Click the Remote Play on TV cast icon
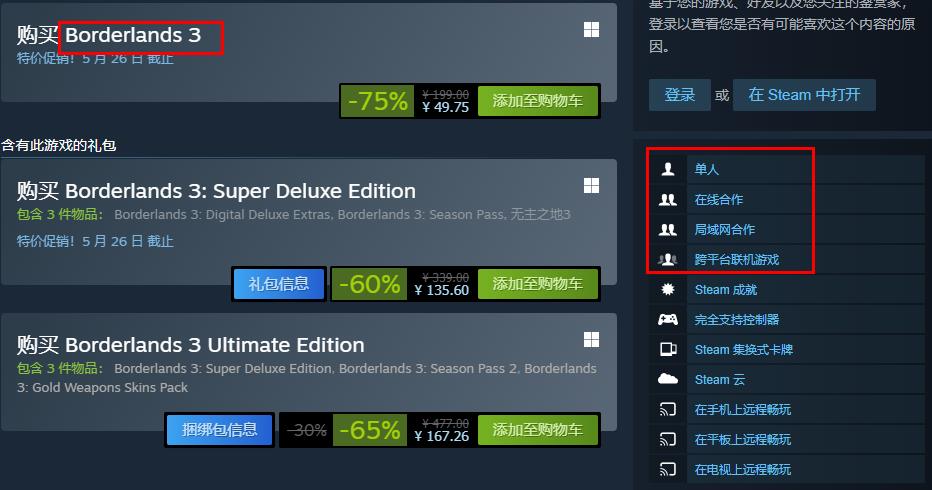Viewport: 932px width, 490px height. [667, 469]
